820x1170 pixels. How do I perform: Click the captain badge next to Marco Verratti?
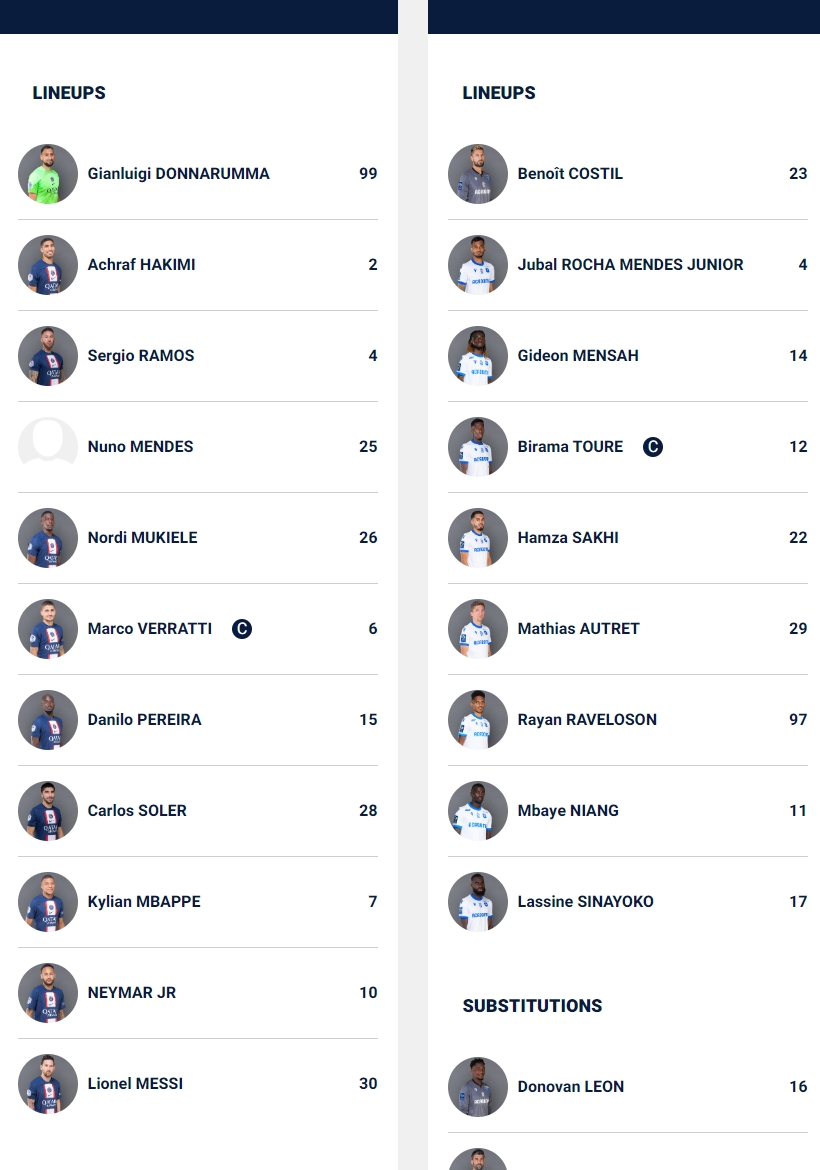pyautogui.click(x=242, y=629)
